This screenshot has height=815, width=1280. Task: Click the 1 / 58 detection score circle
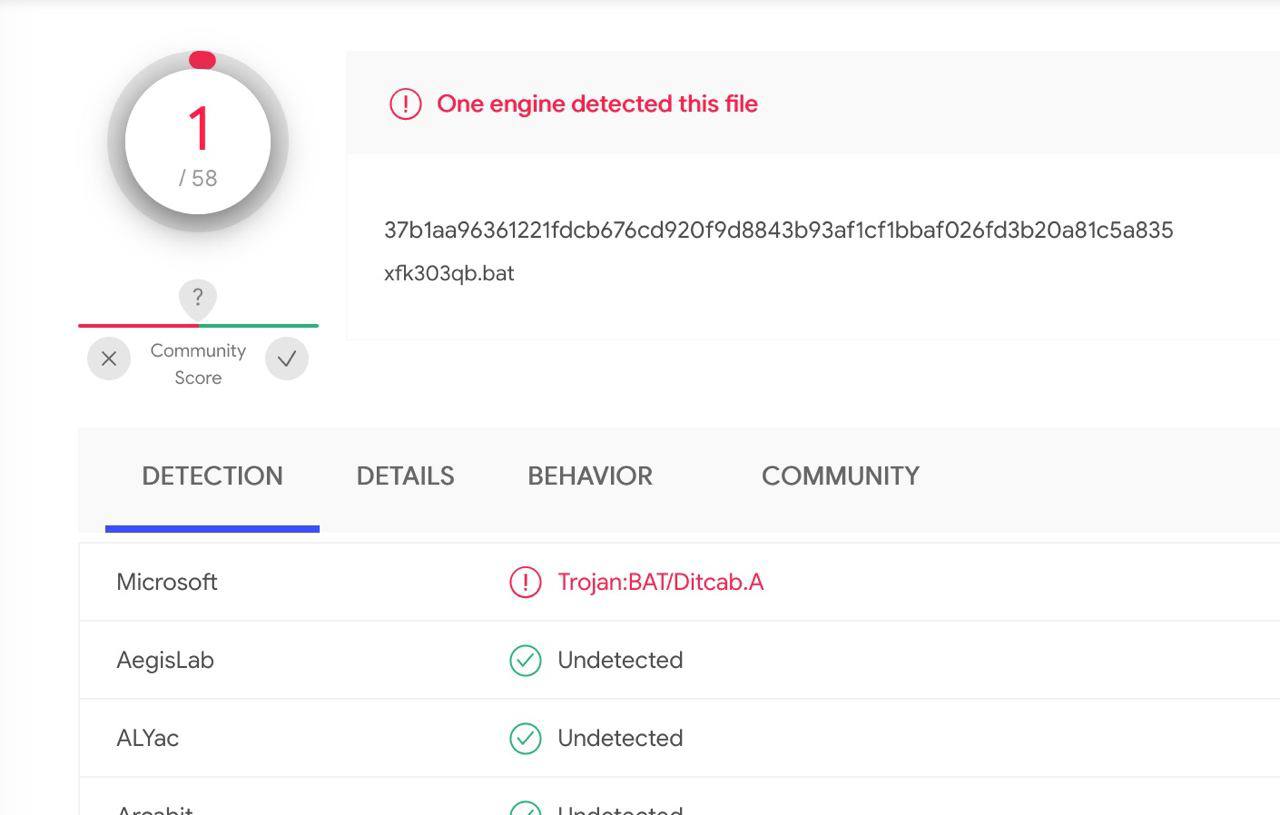click(198, 142)
